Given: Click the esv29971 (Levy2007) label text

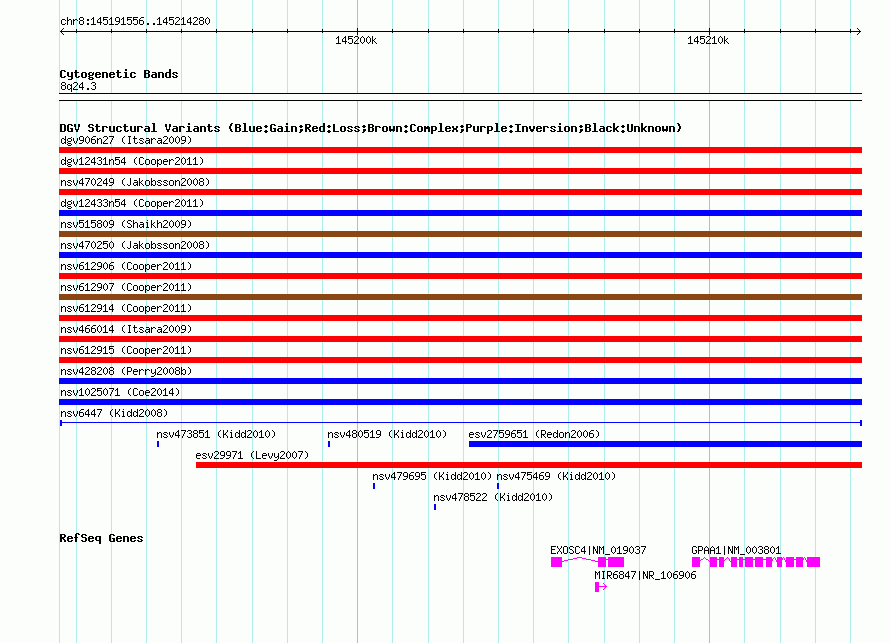Looking at the screenshot, I should coord(252,455).
